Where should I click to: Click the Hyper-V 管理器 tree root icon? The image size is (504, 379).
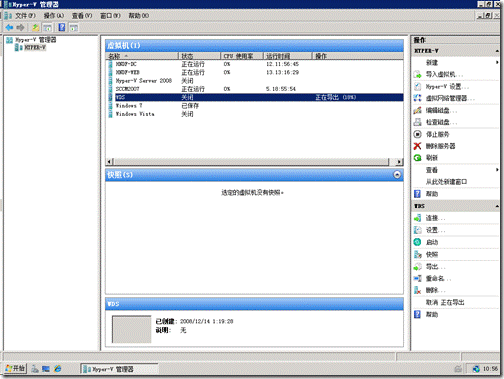pyautogui.click(x=10, y=40)
